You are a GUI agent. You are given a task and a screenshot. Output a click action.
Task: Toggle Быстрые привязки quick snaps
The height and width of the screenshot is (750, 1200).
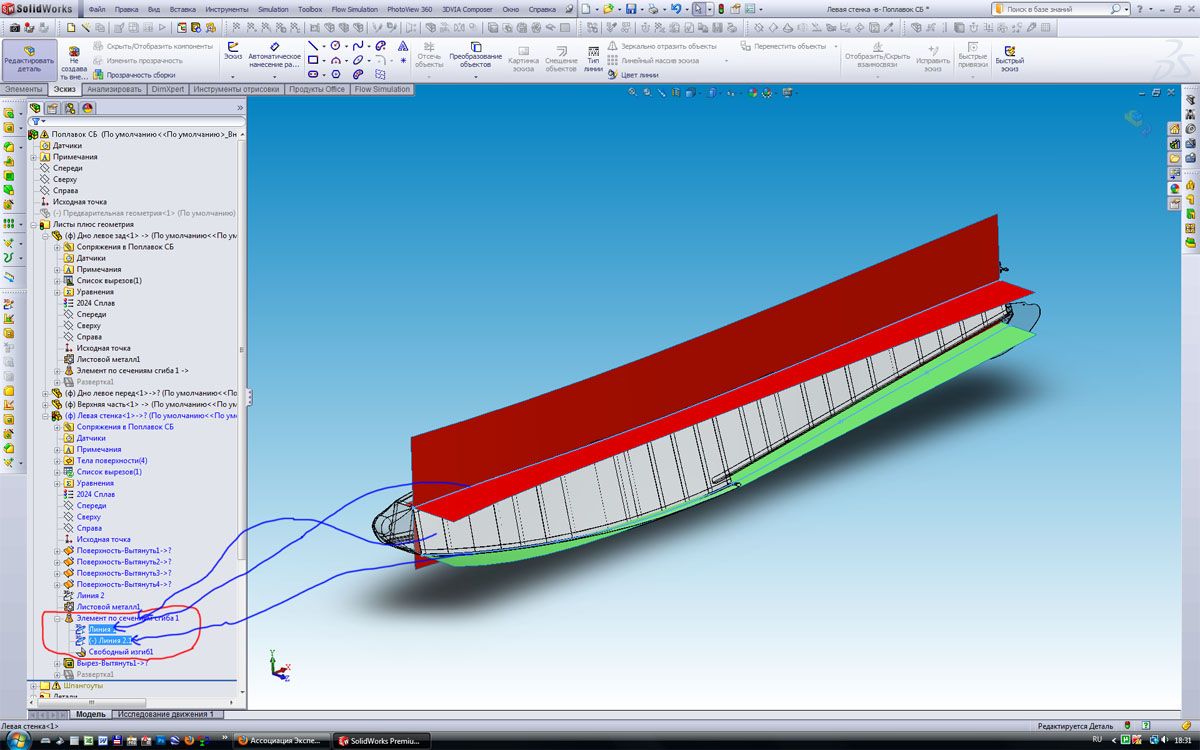[x=972, y=58]
